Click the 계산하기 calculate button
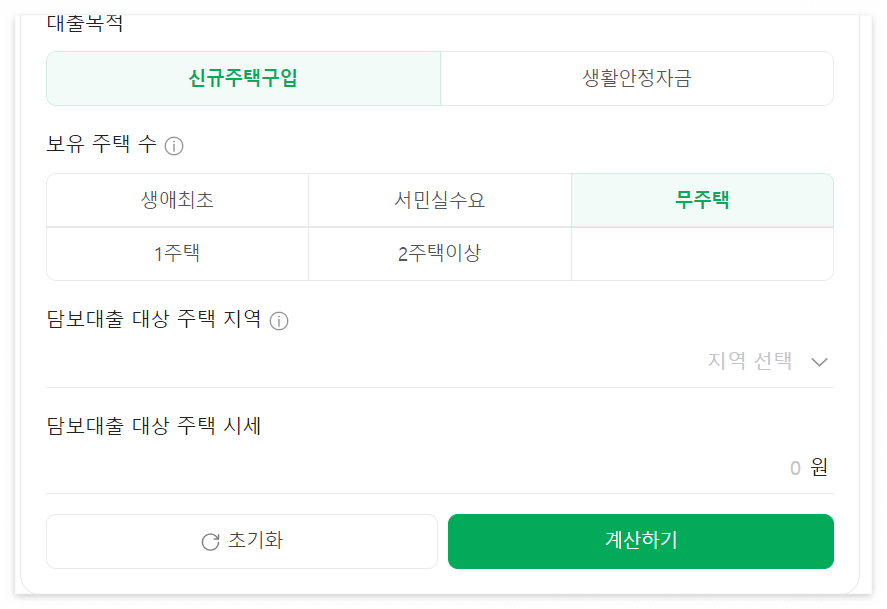Viewport: 887px width, 609px height. 639,541
